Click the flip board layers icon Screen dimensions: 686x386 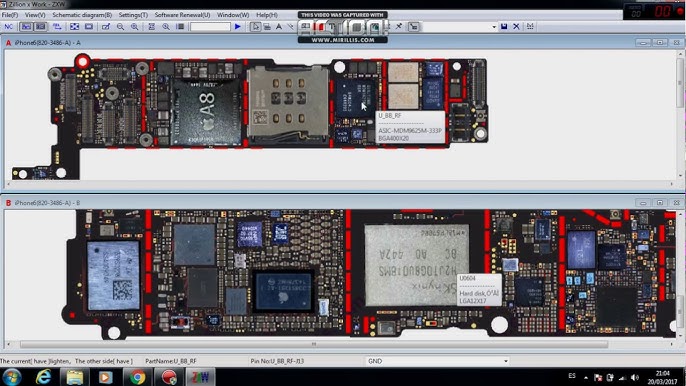pyautogui.click(x=57, y=27)
